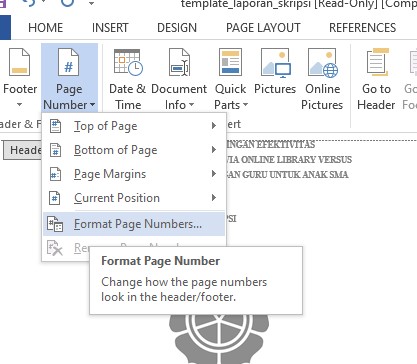The image size is (417, 364).
Task: Choose Bottom of Page menu item
Action: (x=134, y=150)
